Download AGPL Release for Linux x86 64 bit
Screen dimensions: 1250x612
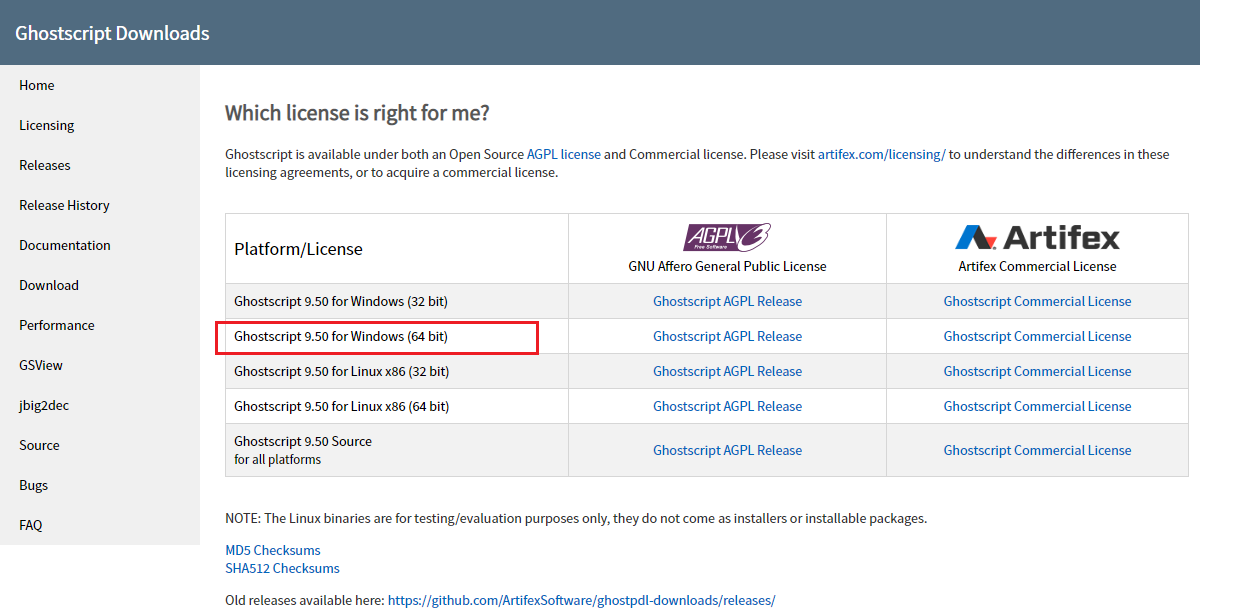727,406
